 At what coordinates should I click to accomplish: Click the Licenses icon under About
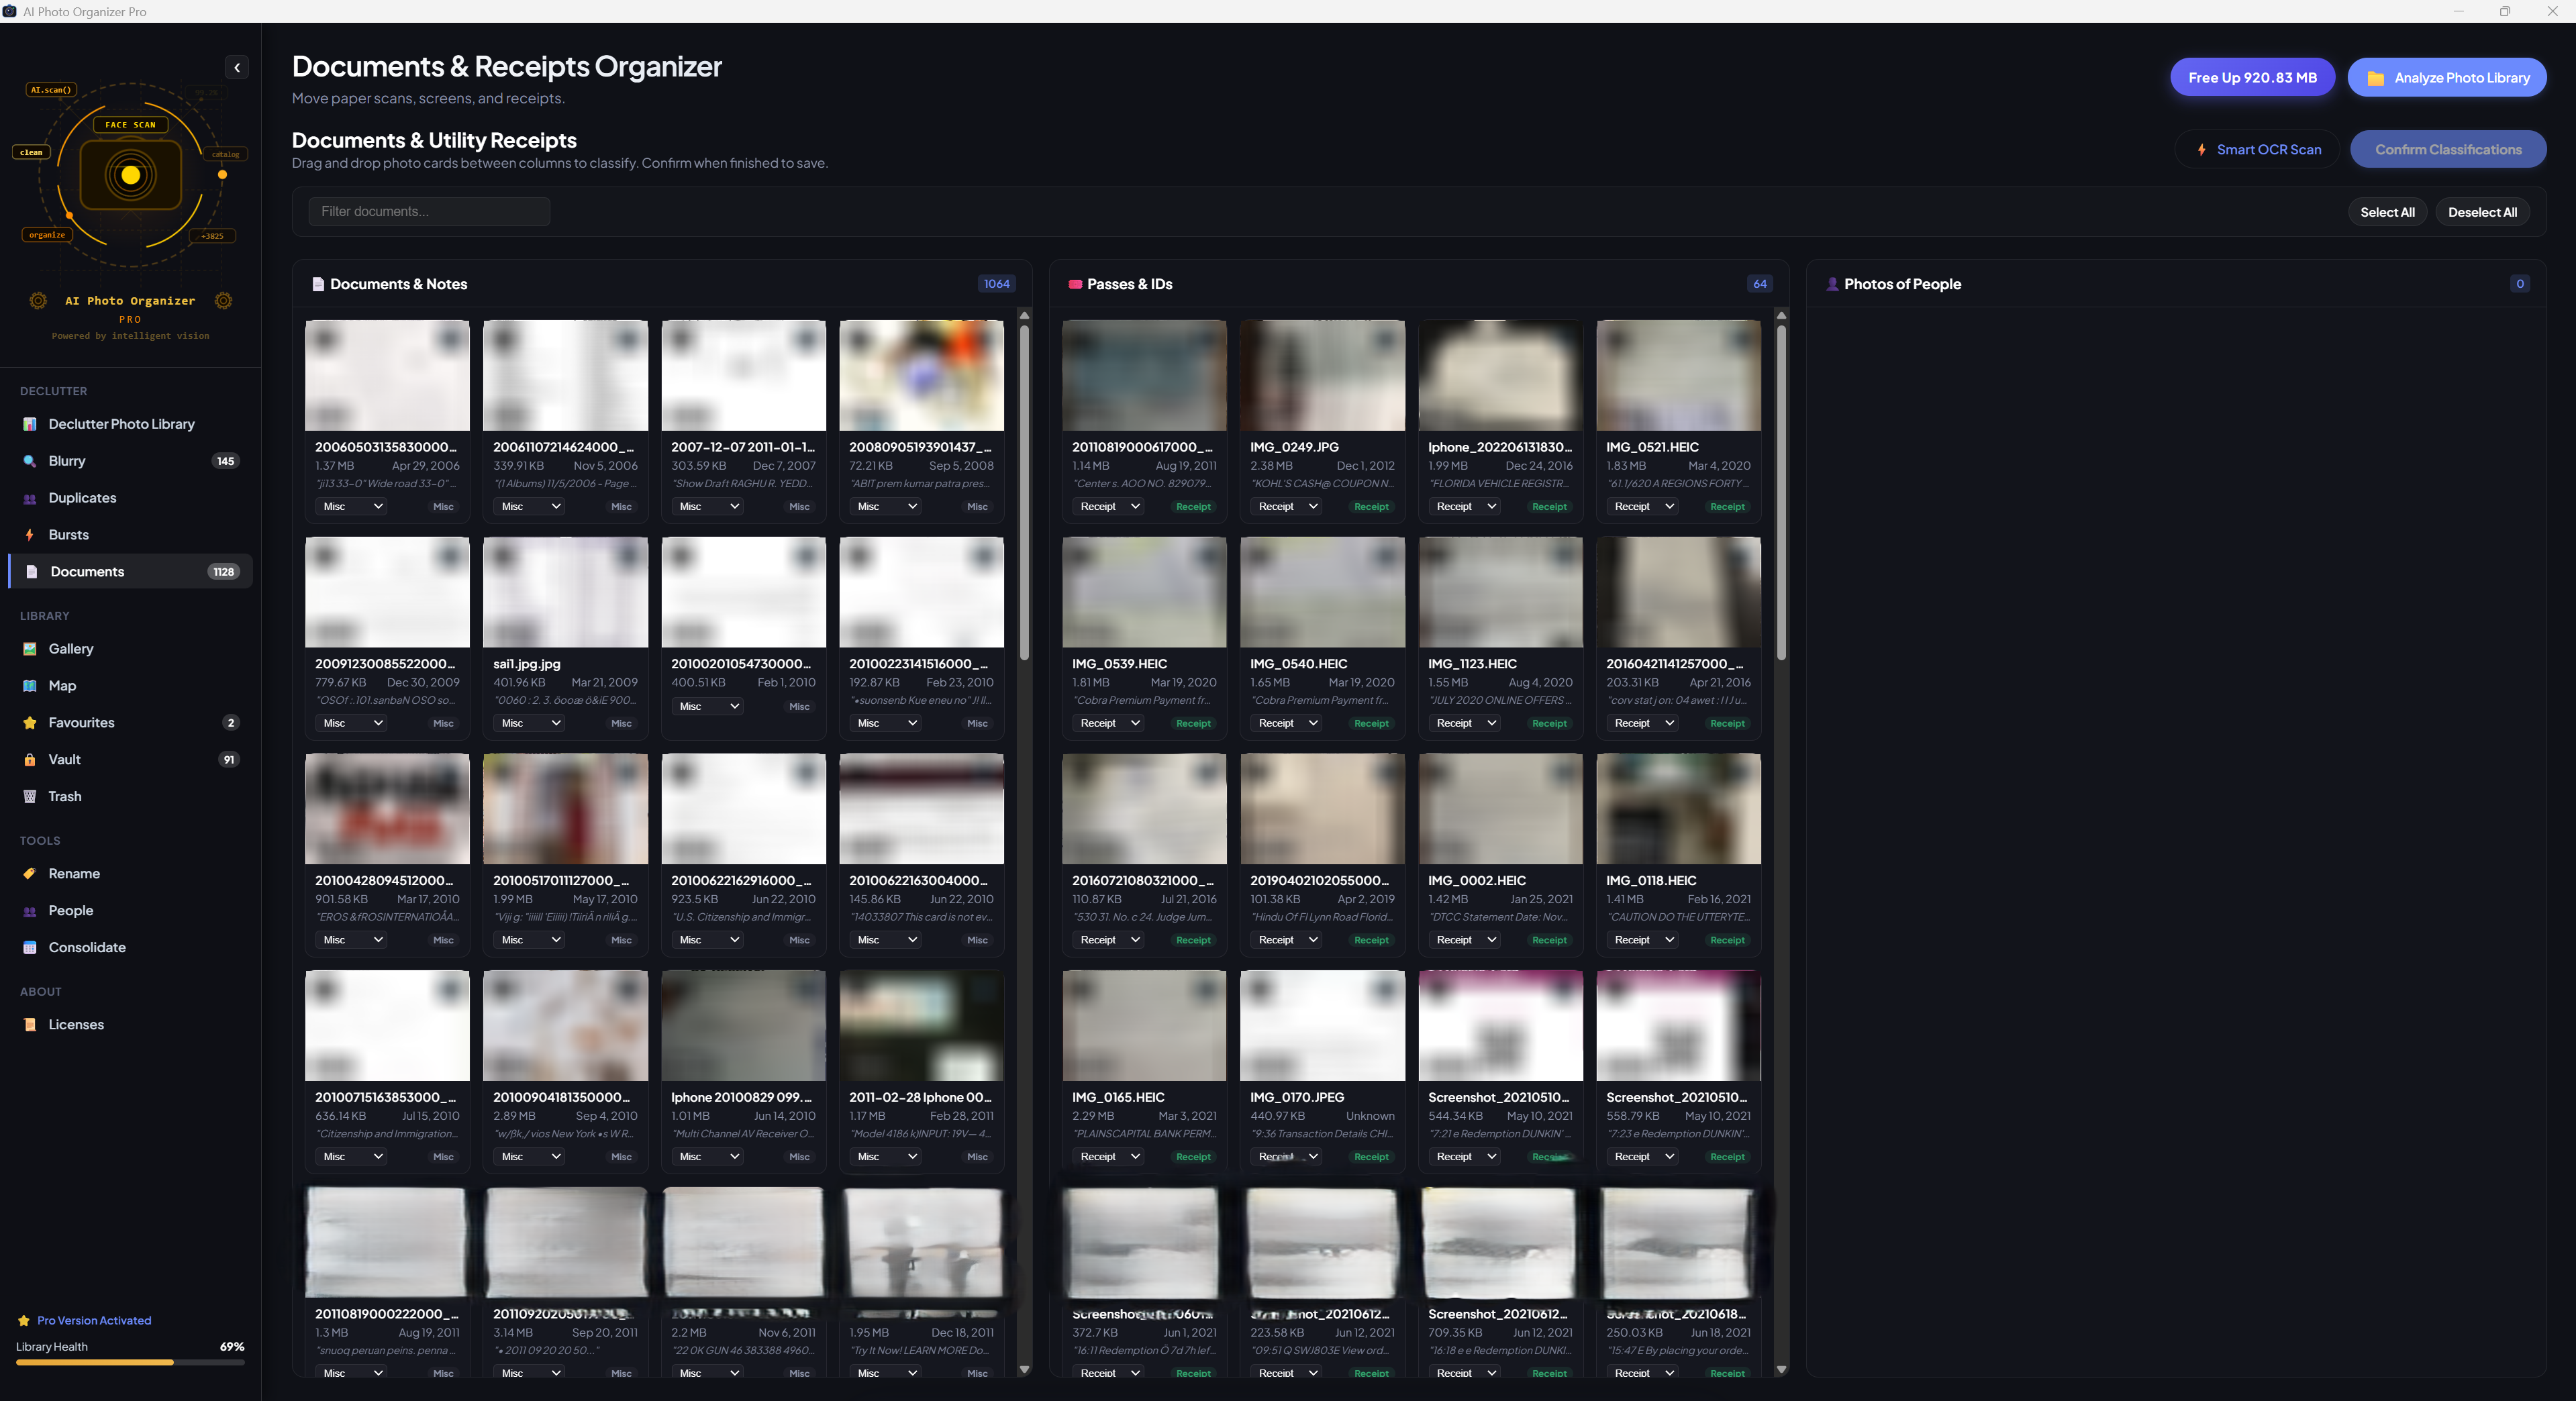pos(30,1025)
